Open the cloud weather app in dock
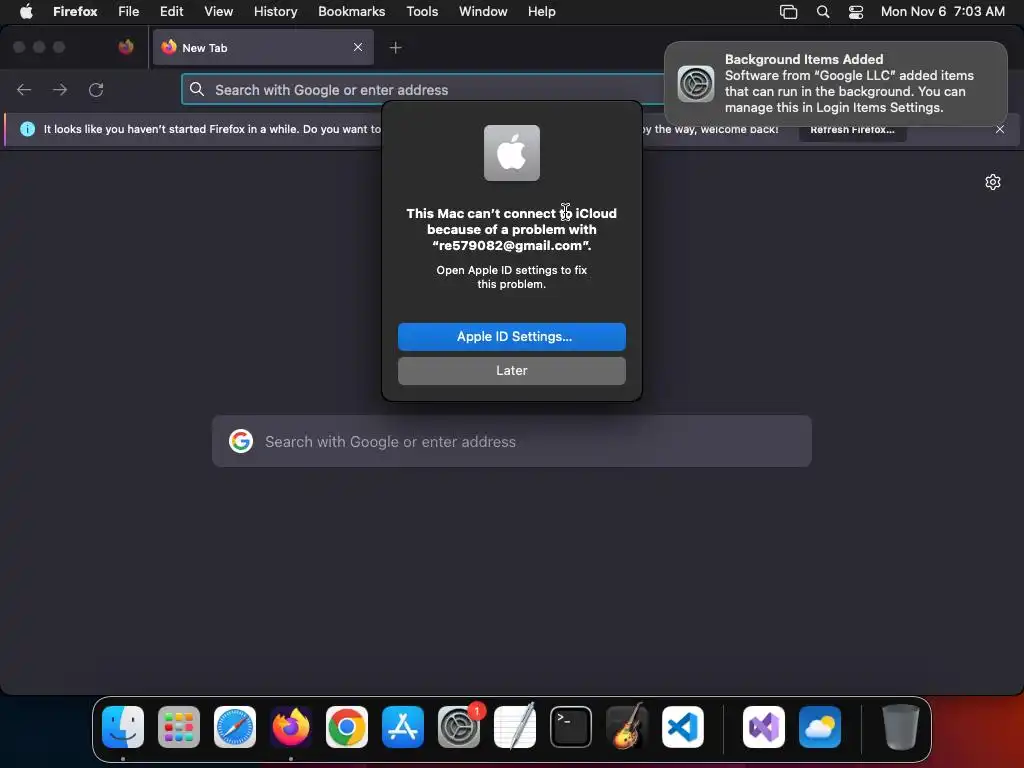 [820, 727]
